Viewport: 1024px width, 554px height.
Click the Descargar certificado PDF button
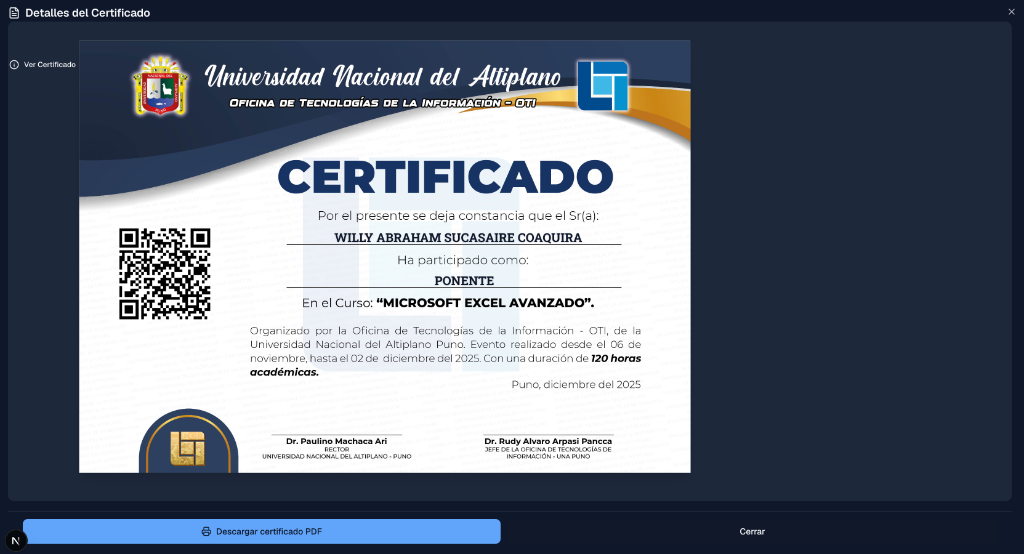coord(262,531)
